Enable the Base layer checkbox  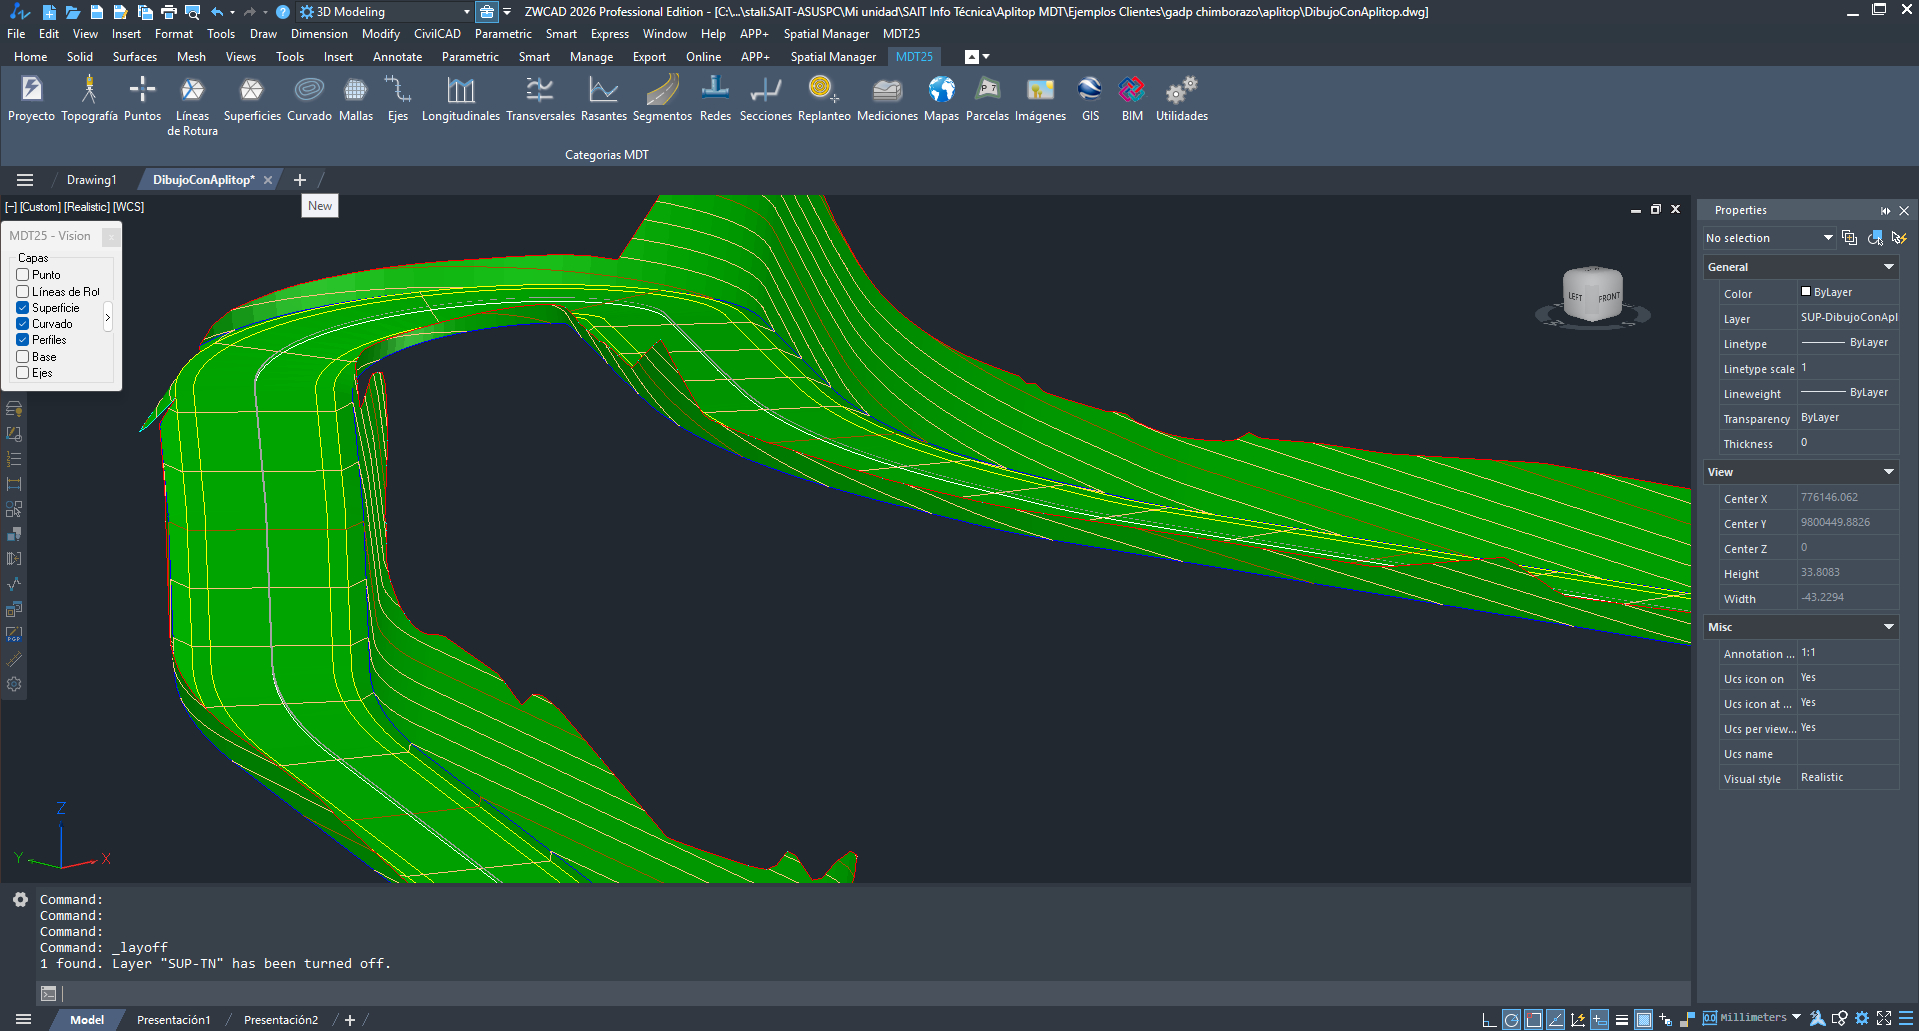click(x=22, y=356)
